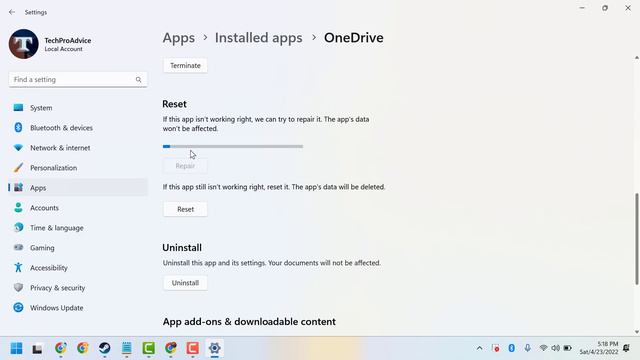The image size is (640, 360).
Task: Open Time & language settings
Action: point(78,228)
